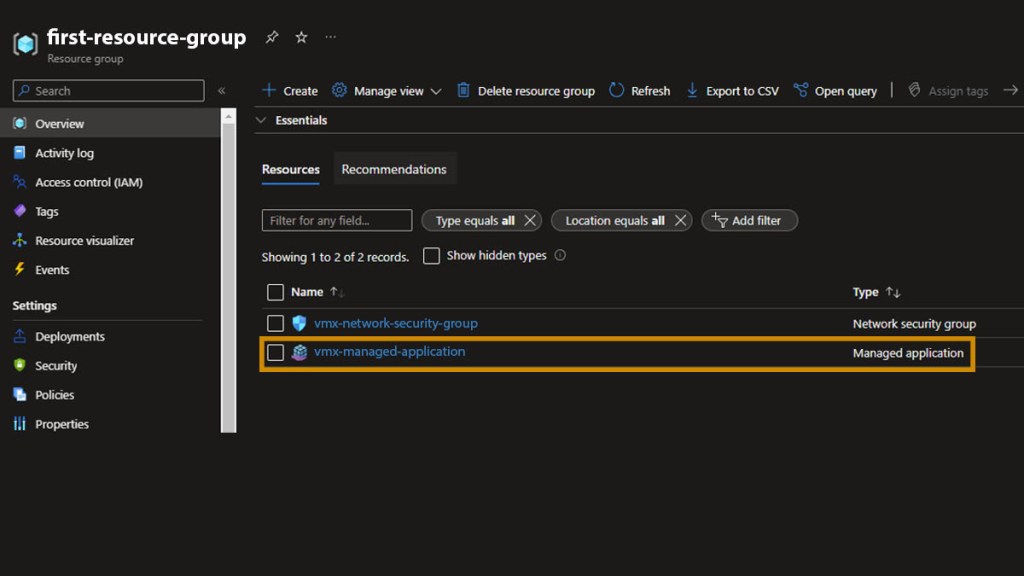Screen dimensions: 1024x576
Task: Click network security group shield icon
Action: tap(299, 323)
